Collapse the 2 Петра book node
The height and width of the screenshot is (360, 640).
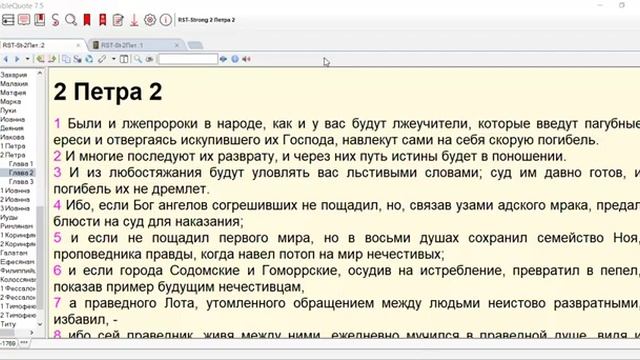coord(13,155)
